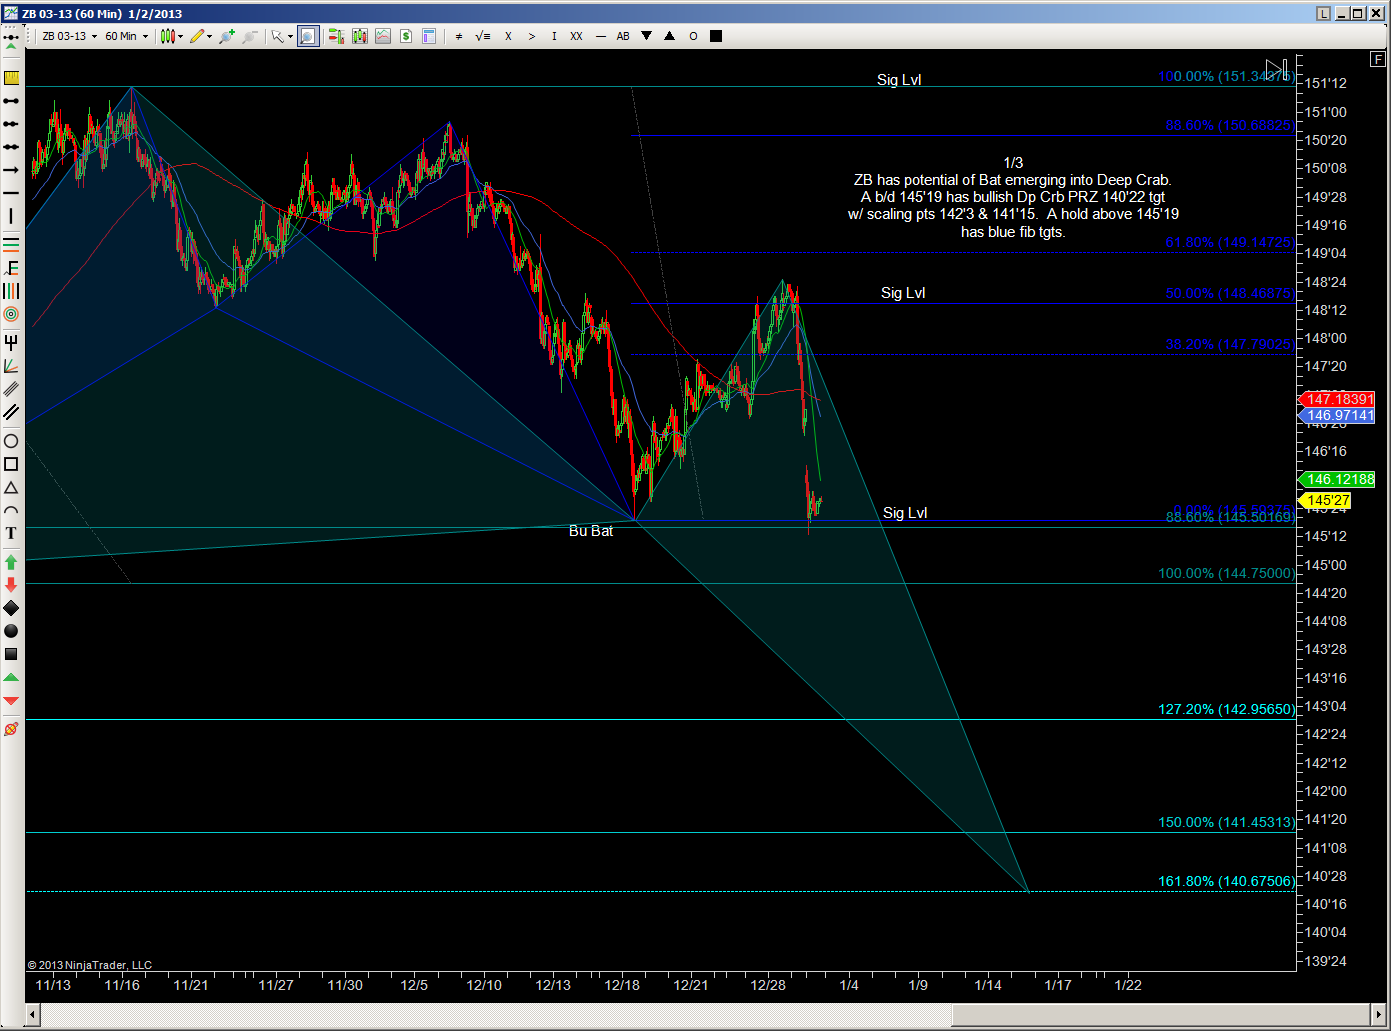Choose the text annotation tool
Viewport: 1391px width, 1031px height.
click(x=11, y=534)
